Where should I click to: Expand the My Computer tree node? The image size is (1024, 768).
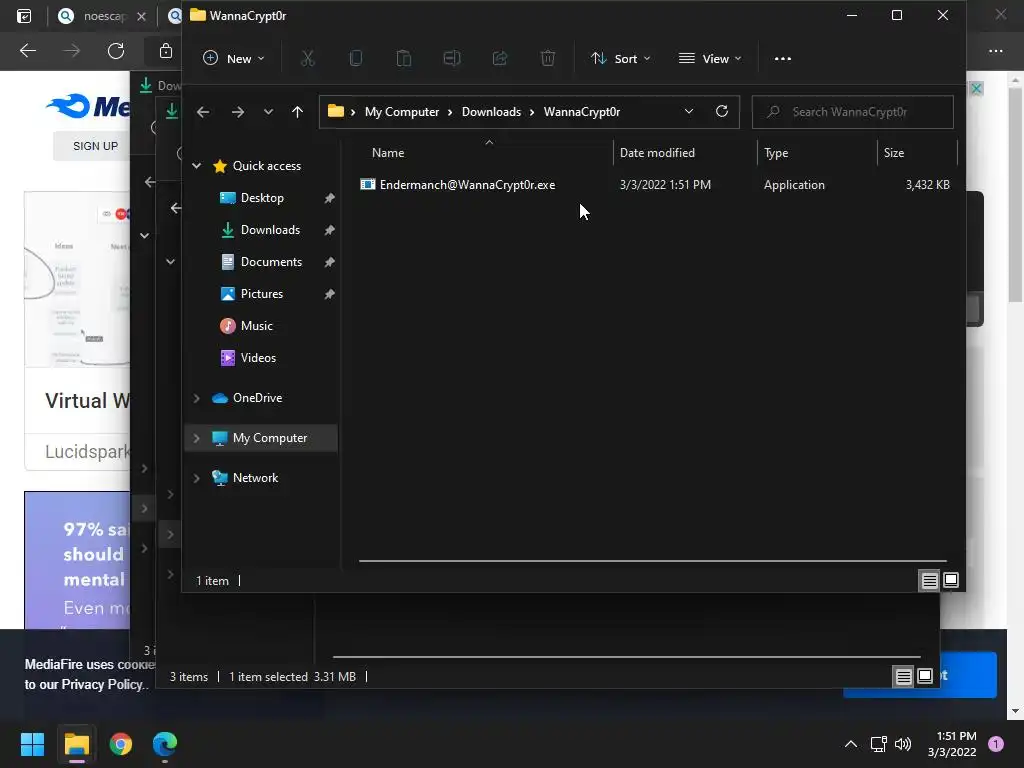(x=197, y=438)
